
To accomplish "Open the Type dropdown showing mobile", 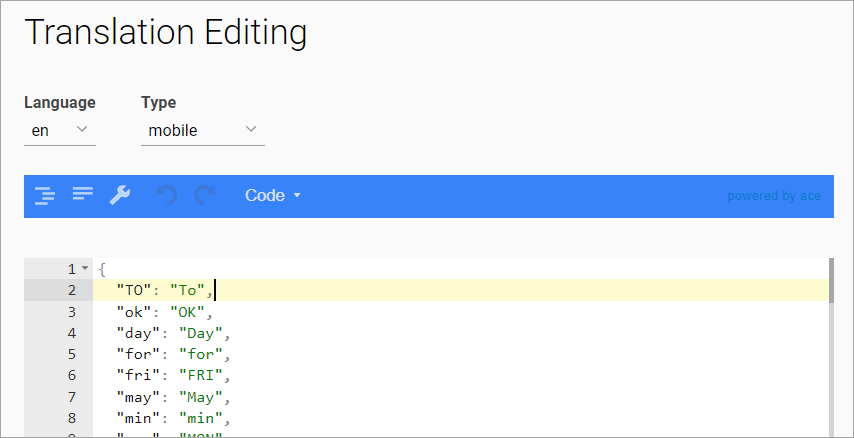I will tap(202, 130).
